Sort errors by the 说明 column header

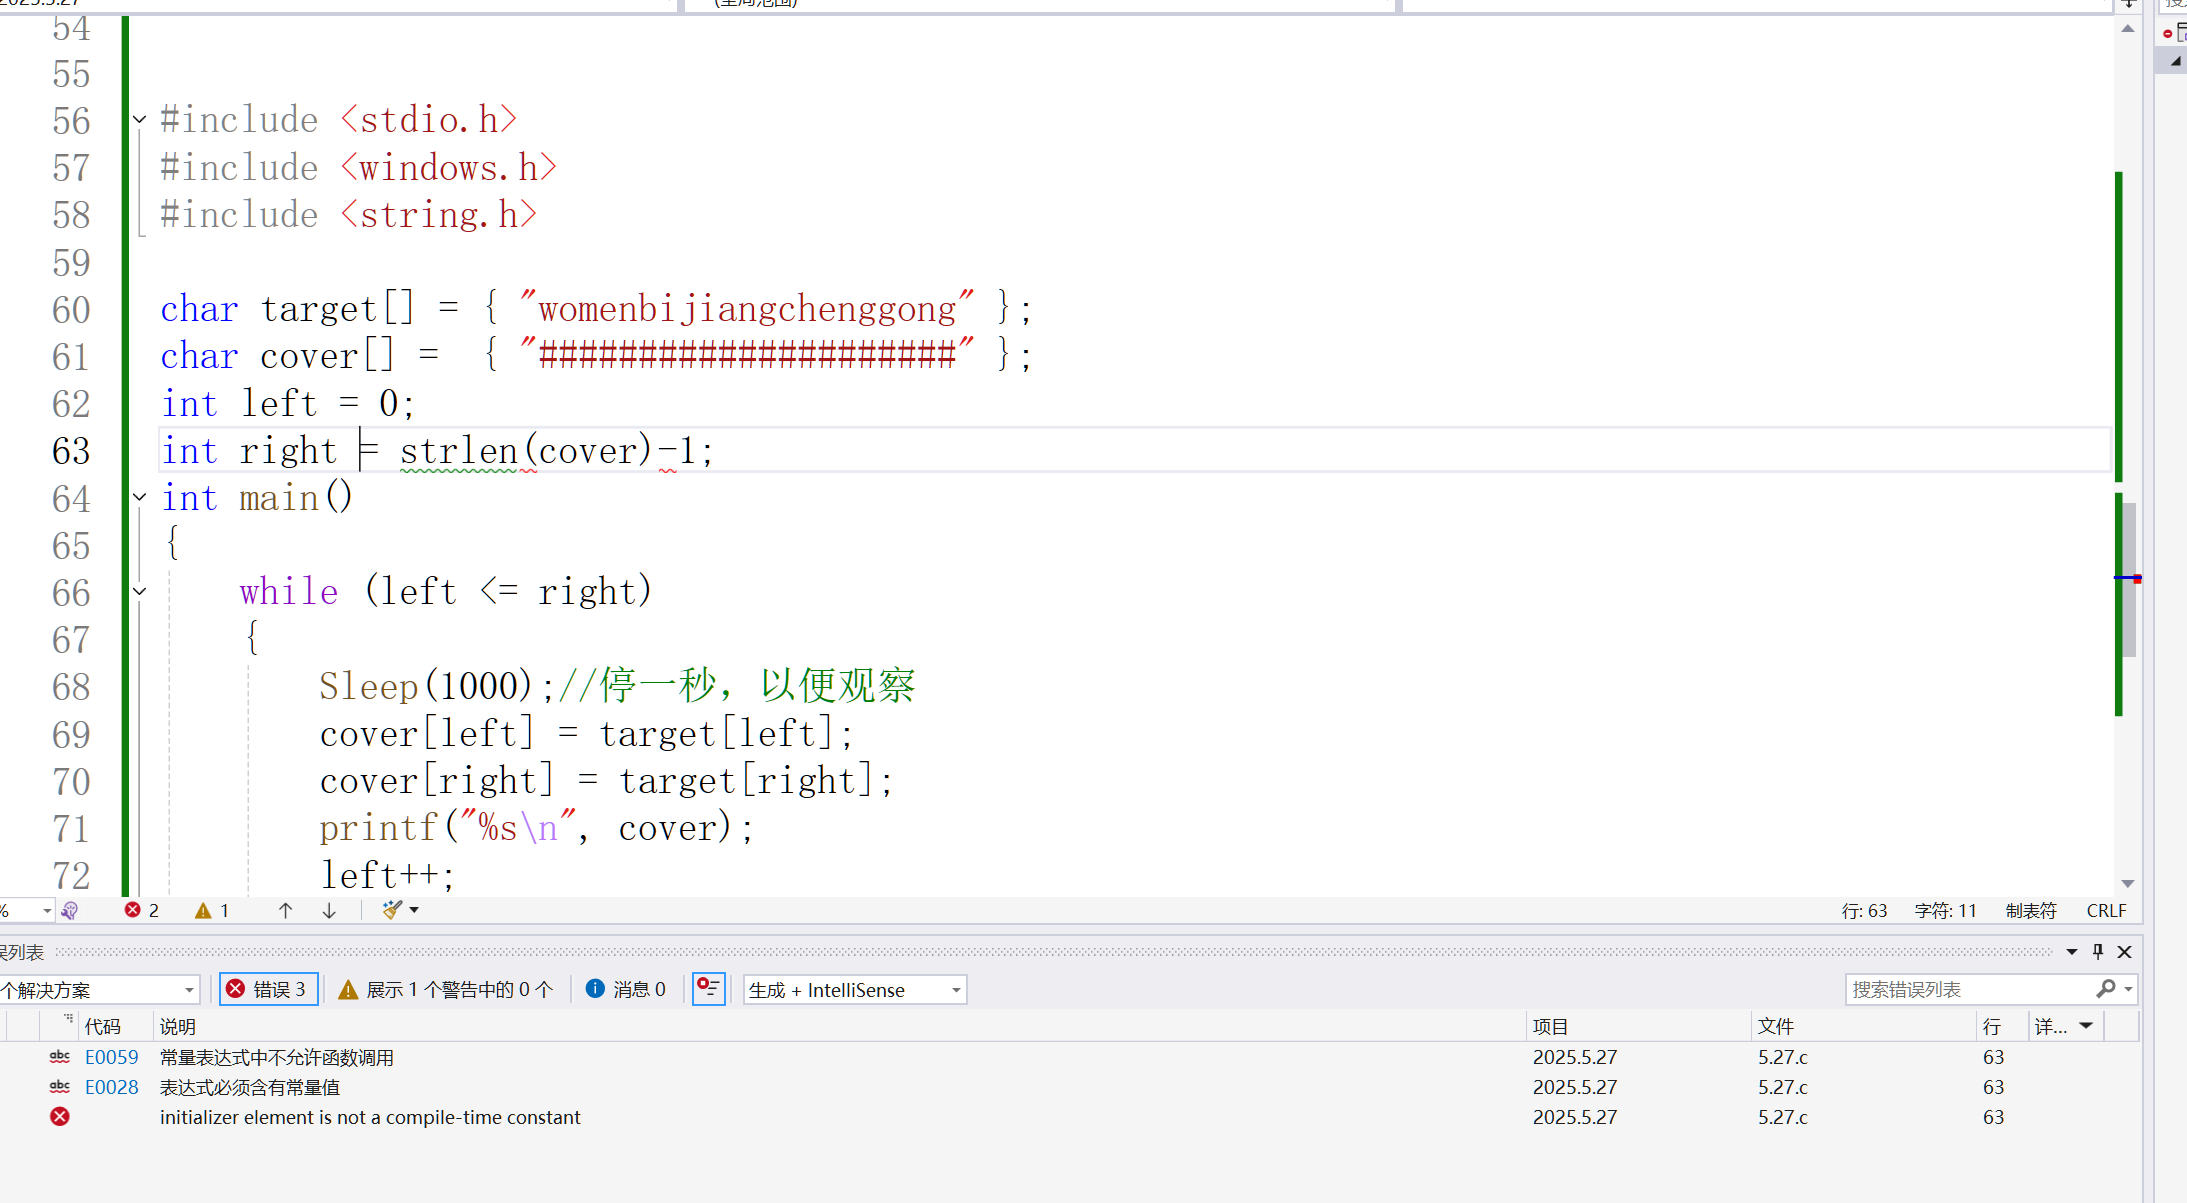click(178, 1026)
